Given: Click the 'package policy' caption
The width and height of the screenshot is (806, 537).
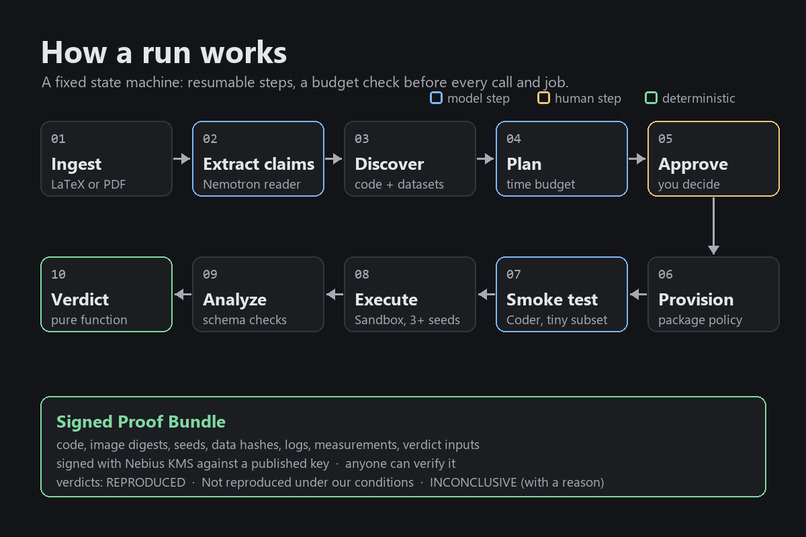Looking at the screenshot, I should pyautogui.click(x=700, y=320).
